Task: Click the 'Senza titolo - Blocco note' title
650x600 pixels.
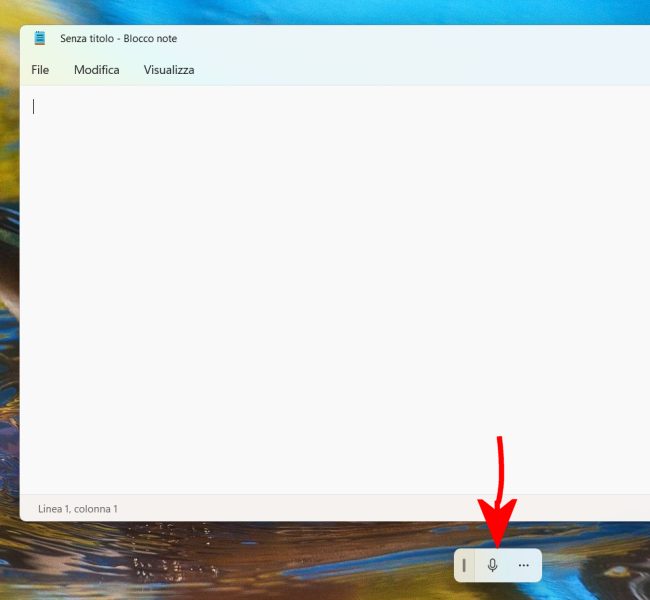Action: click(x=119, y=39)
